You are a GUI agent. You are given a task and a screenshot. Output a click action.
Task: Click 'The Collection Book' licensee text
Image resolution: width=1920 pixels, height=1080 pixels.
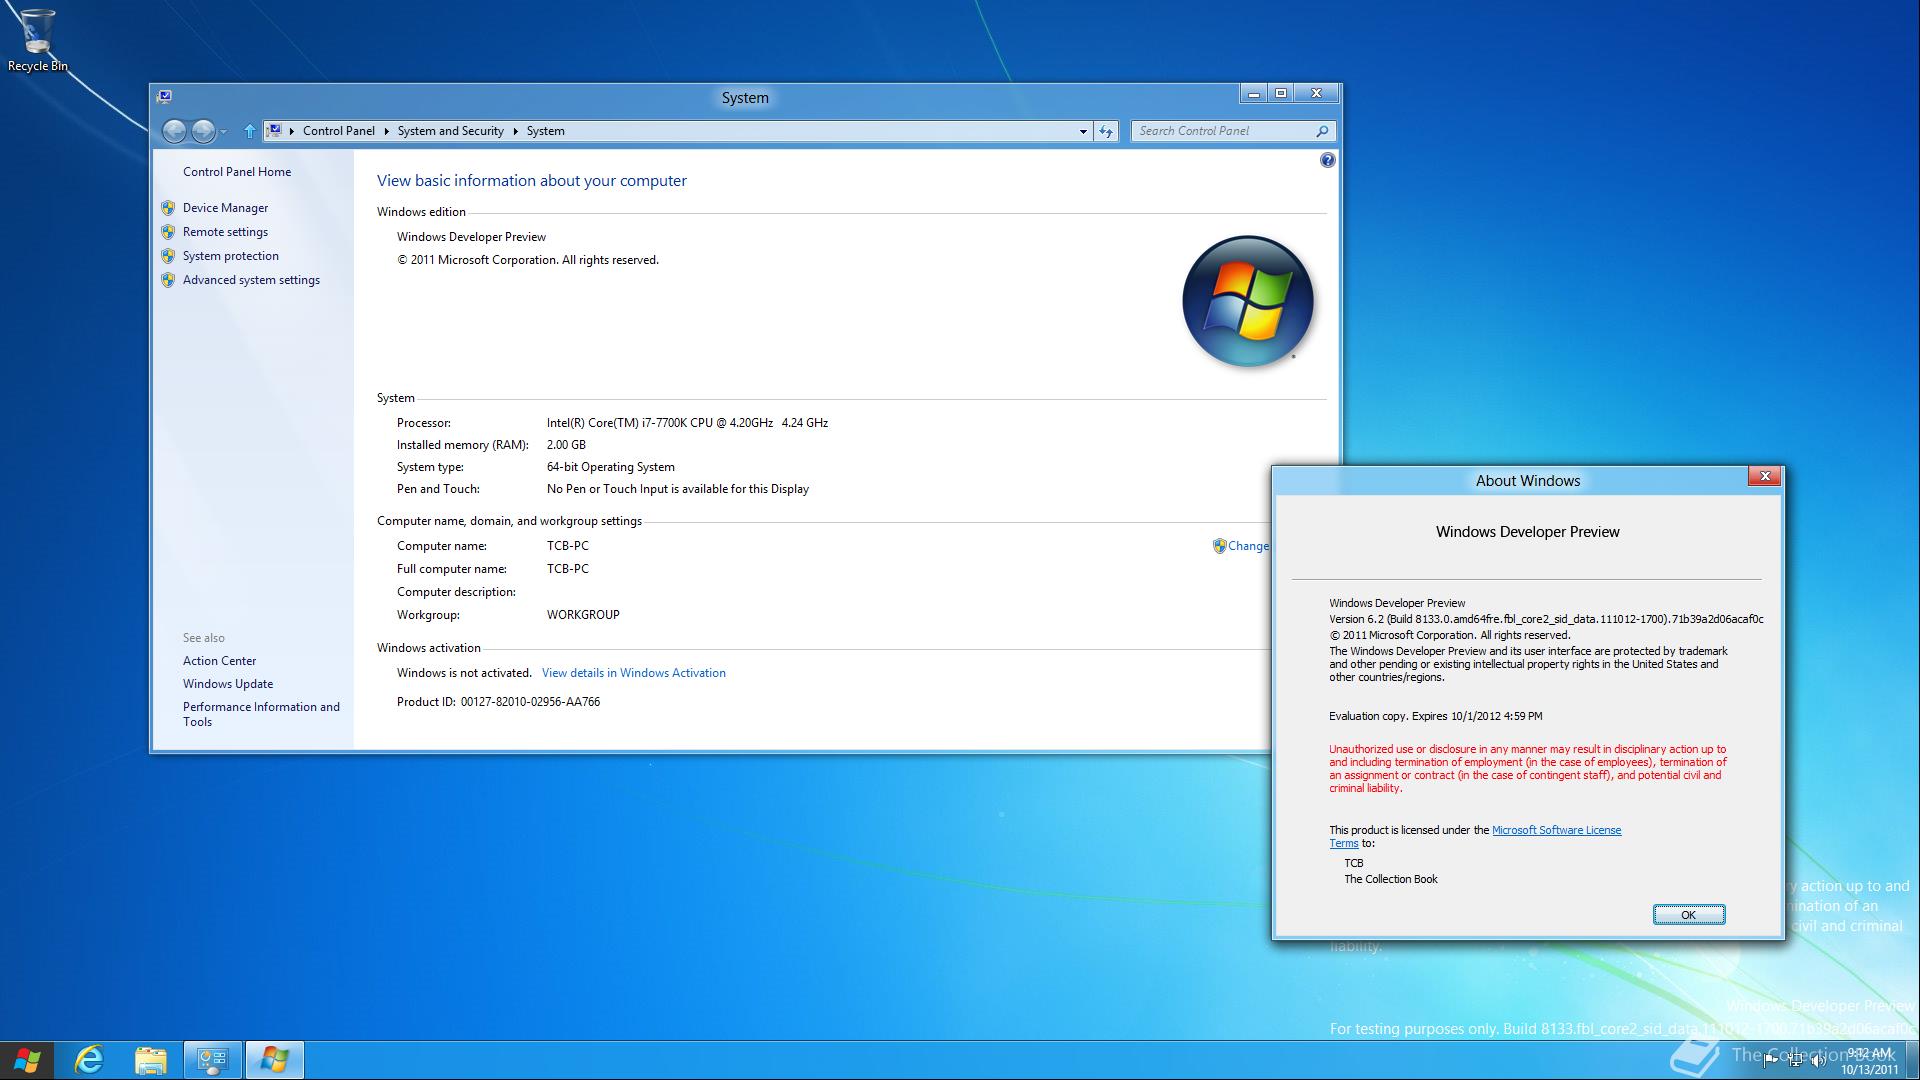click(1390, 879)
